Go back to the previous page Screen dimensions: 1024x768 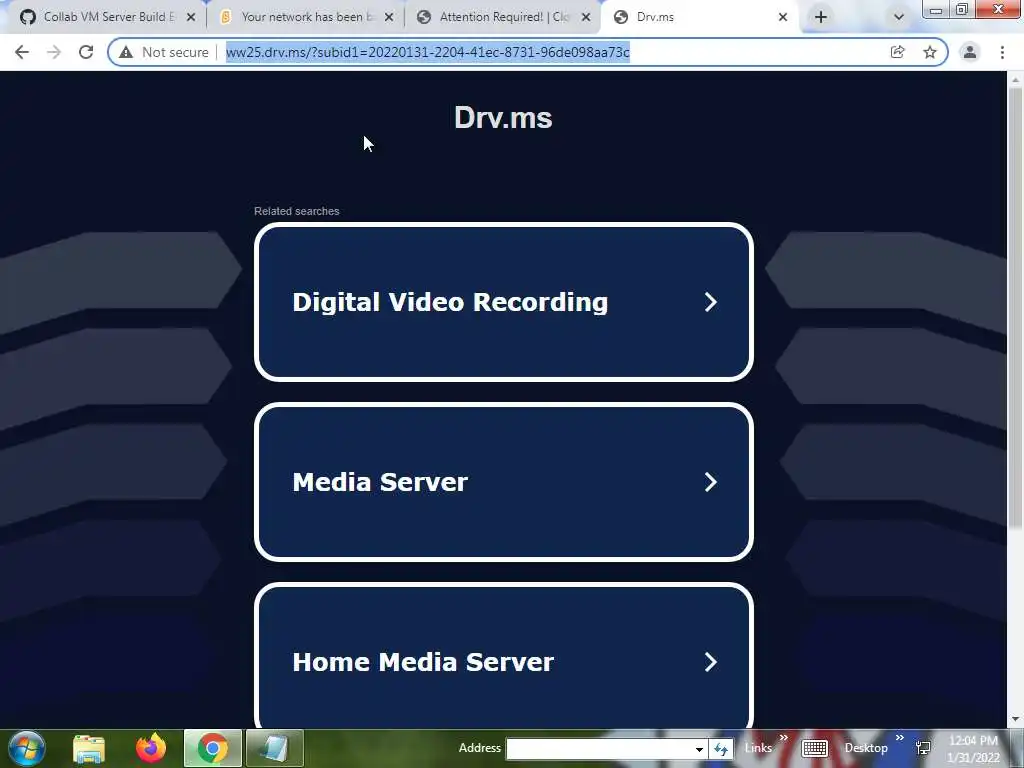point(22,52)
